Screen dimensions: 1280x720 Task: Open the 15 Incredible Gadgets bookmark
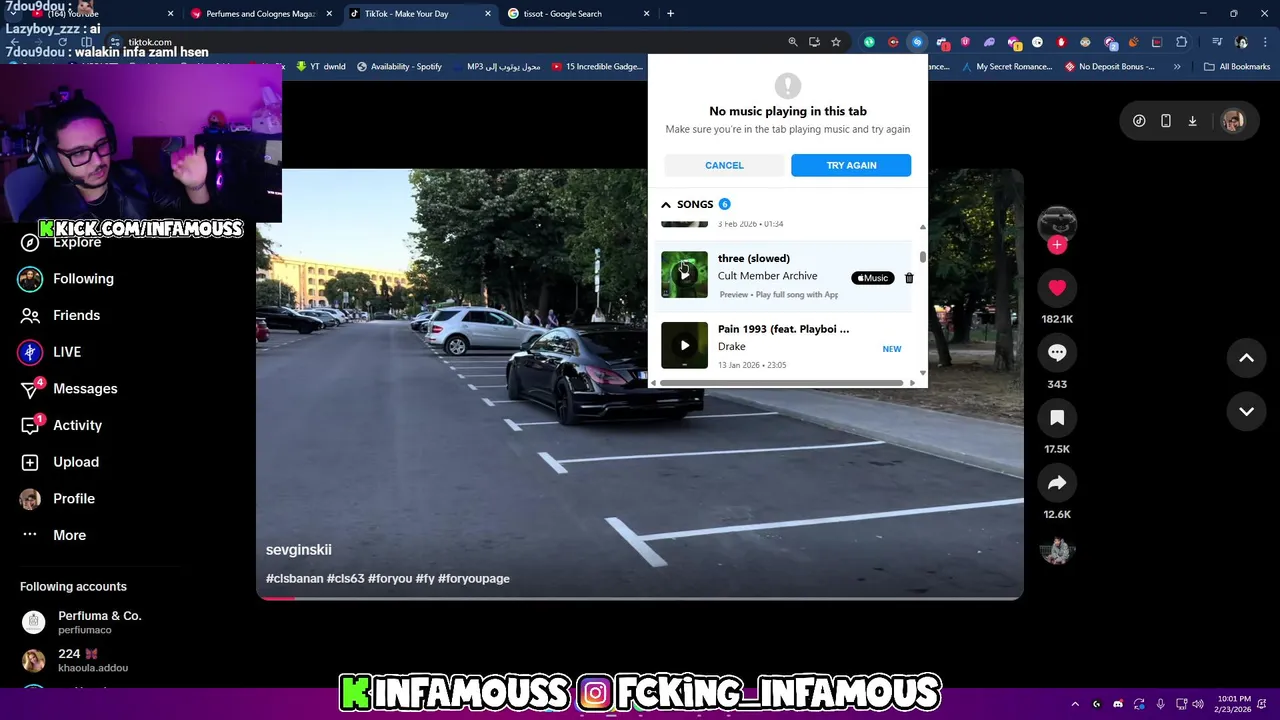(597, 67)
